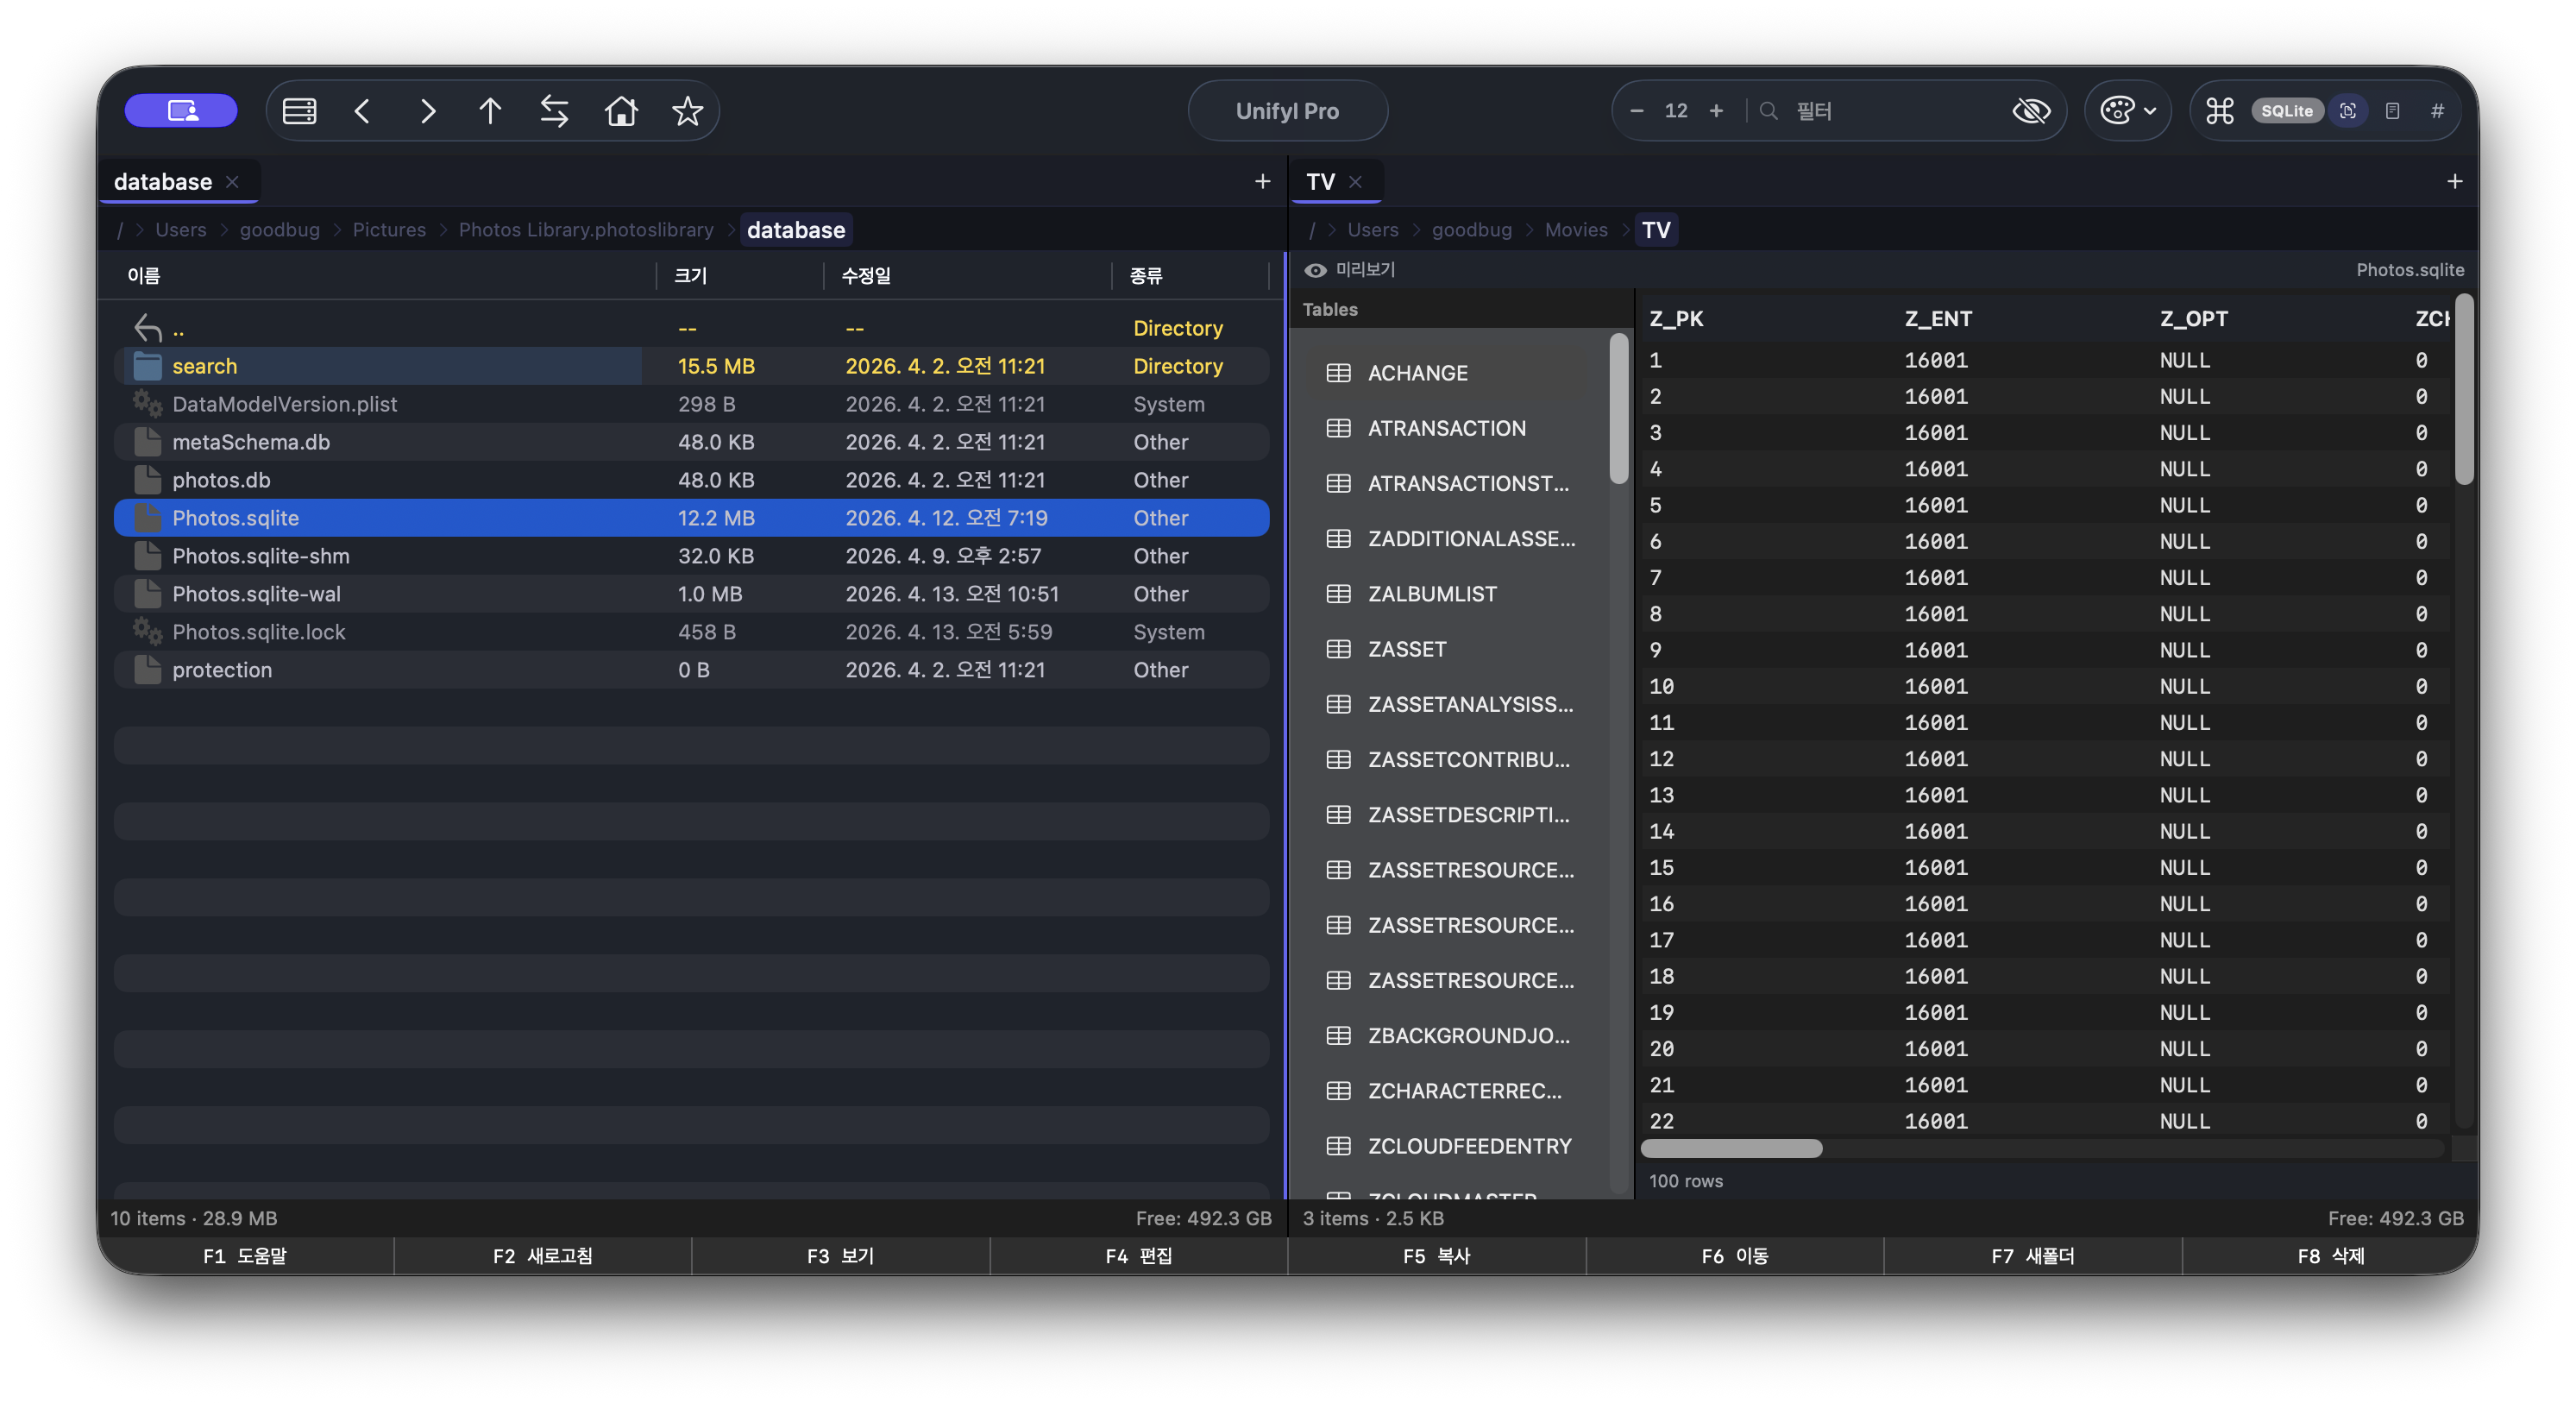
Task: Toggle the purple panel mode button
Action: [x=181, y=111]
